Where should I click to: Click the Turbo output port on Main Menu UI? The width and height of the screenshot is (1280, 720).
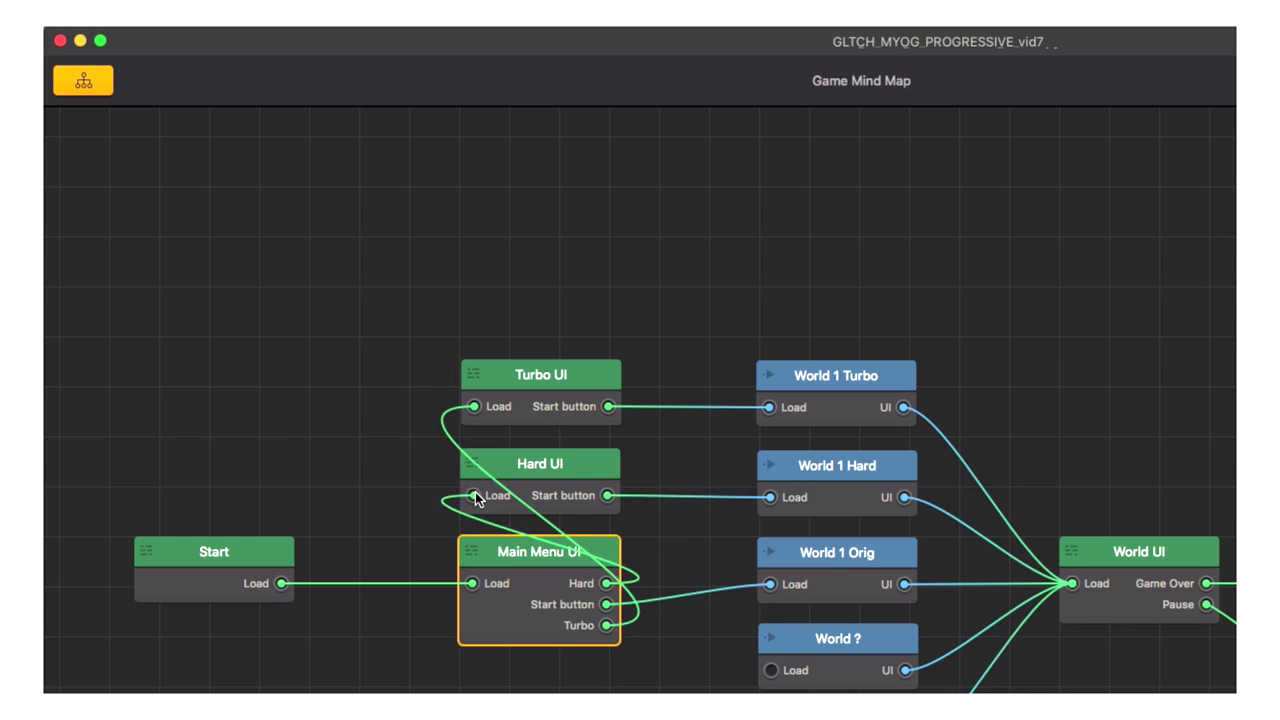(607, 626)
